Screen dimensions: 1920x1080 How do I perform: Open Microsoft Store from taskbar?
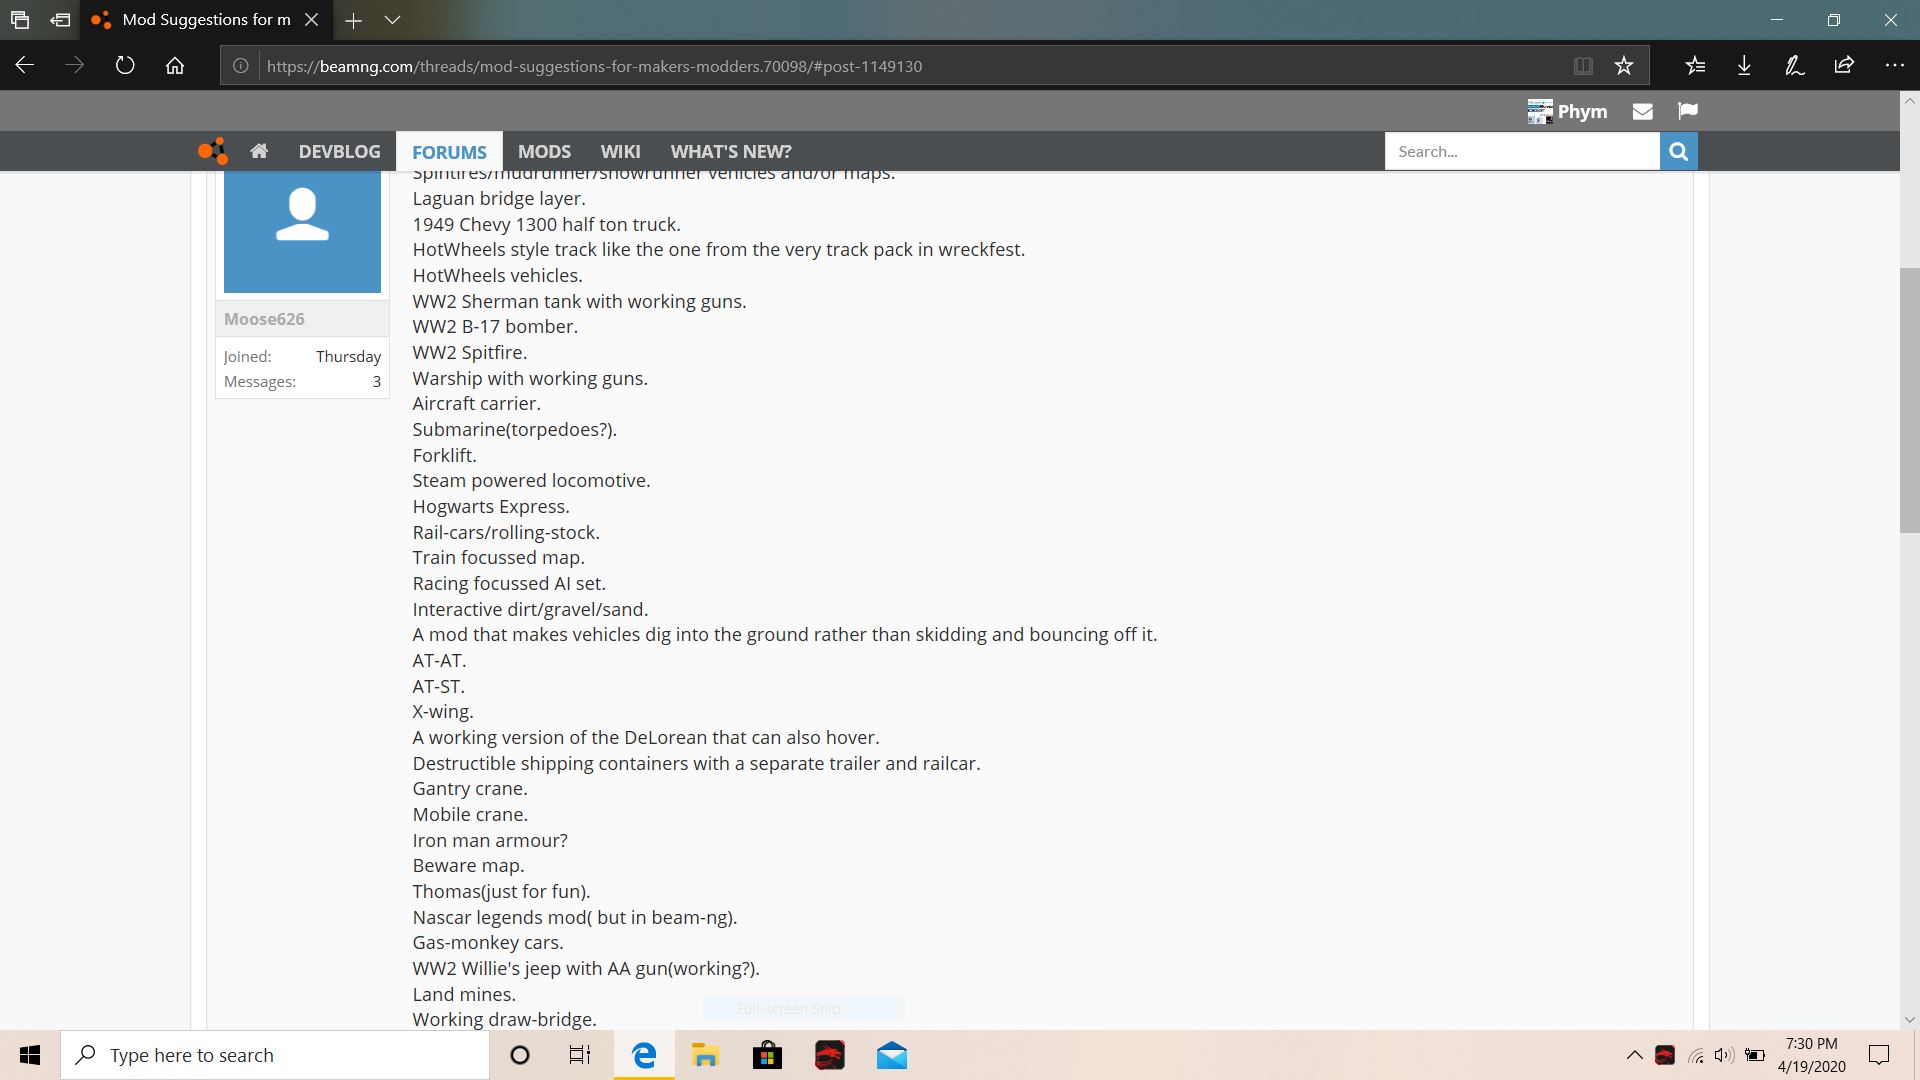[767, 1055]
